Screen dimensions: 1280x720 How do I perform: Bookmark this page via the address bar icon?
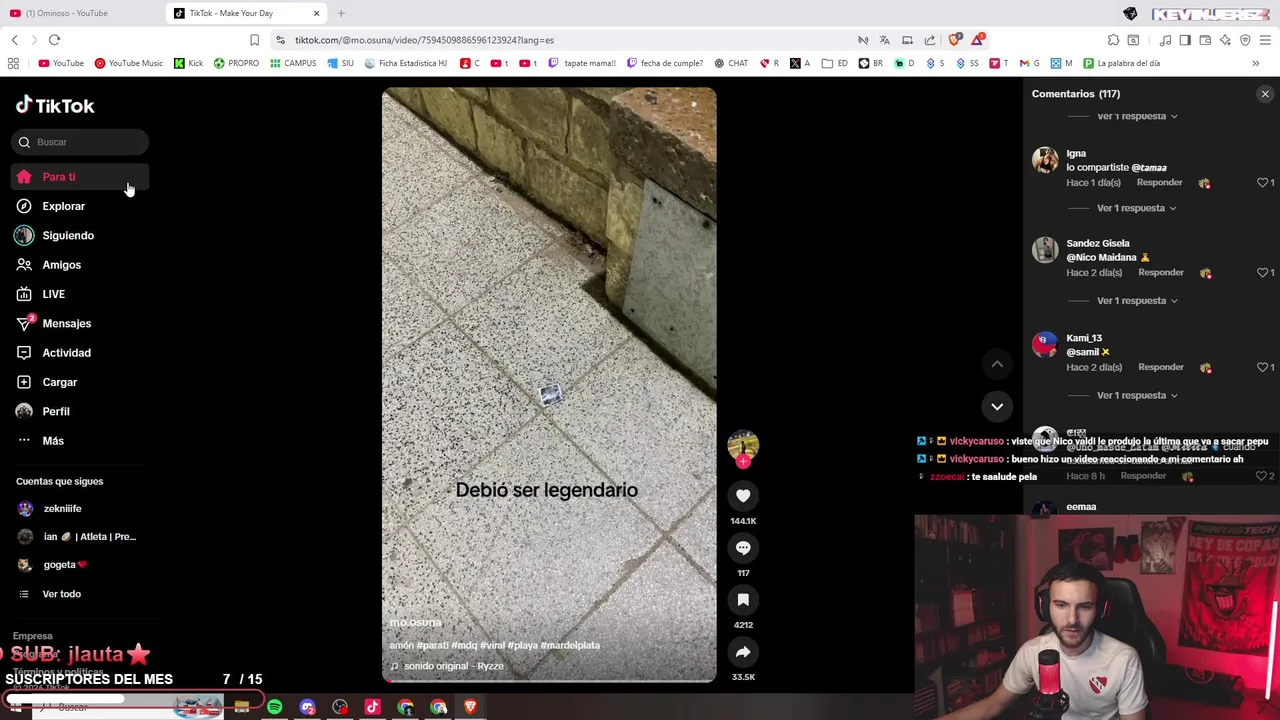254,40
